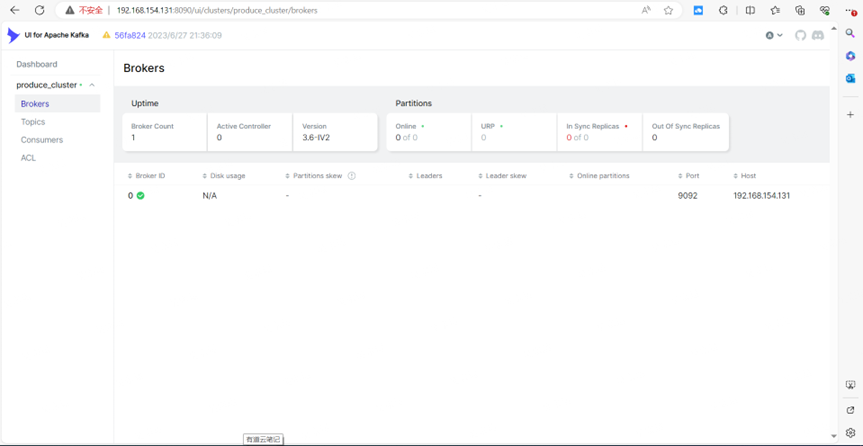
Task: Click the Active Controller card
Action: pyautogui.click(x=250, y=132)
